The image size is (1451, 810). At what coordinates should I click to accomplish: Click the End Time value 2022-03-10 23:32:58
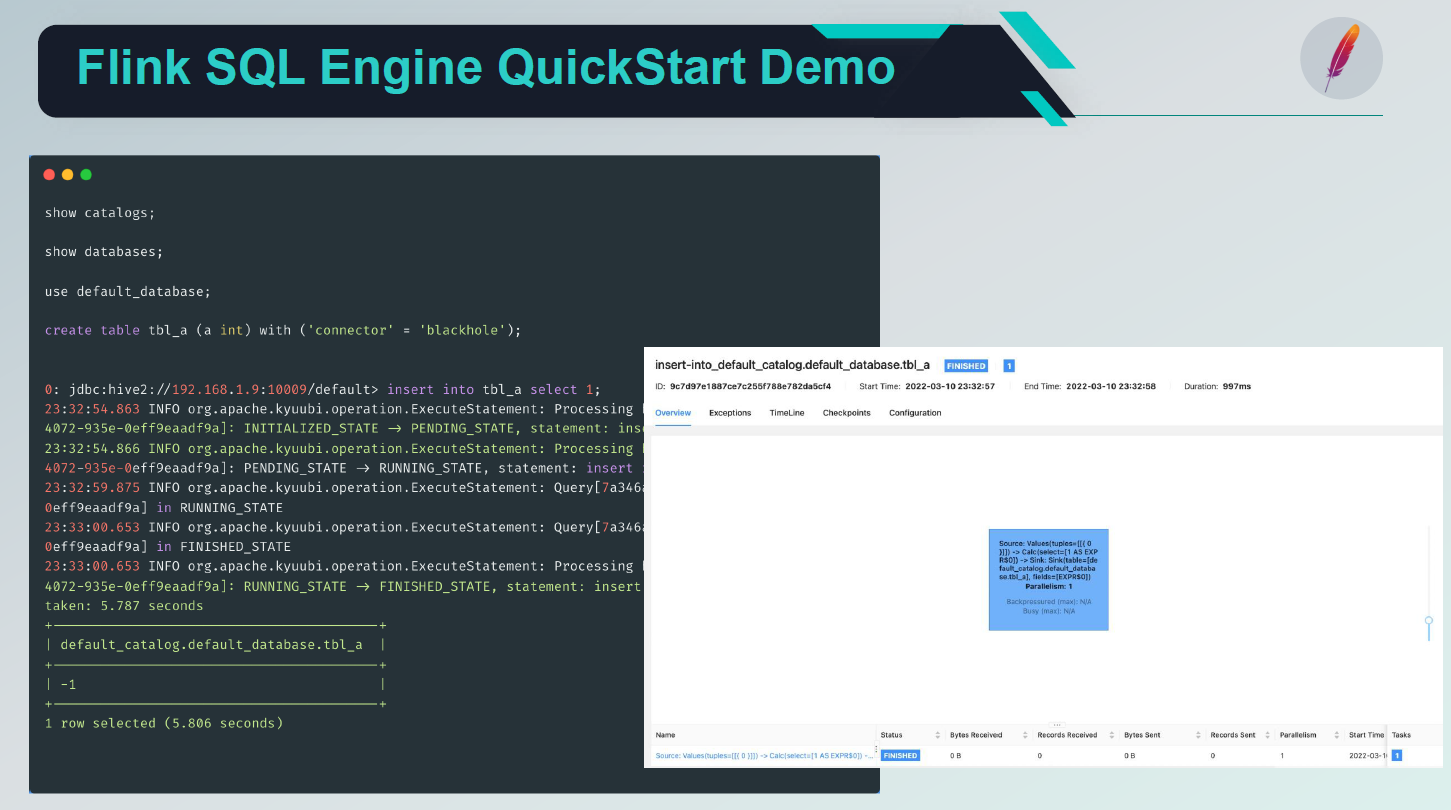[x=1111, y=386]
